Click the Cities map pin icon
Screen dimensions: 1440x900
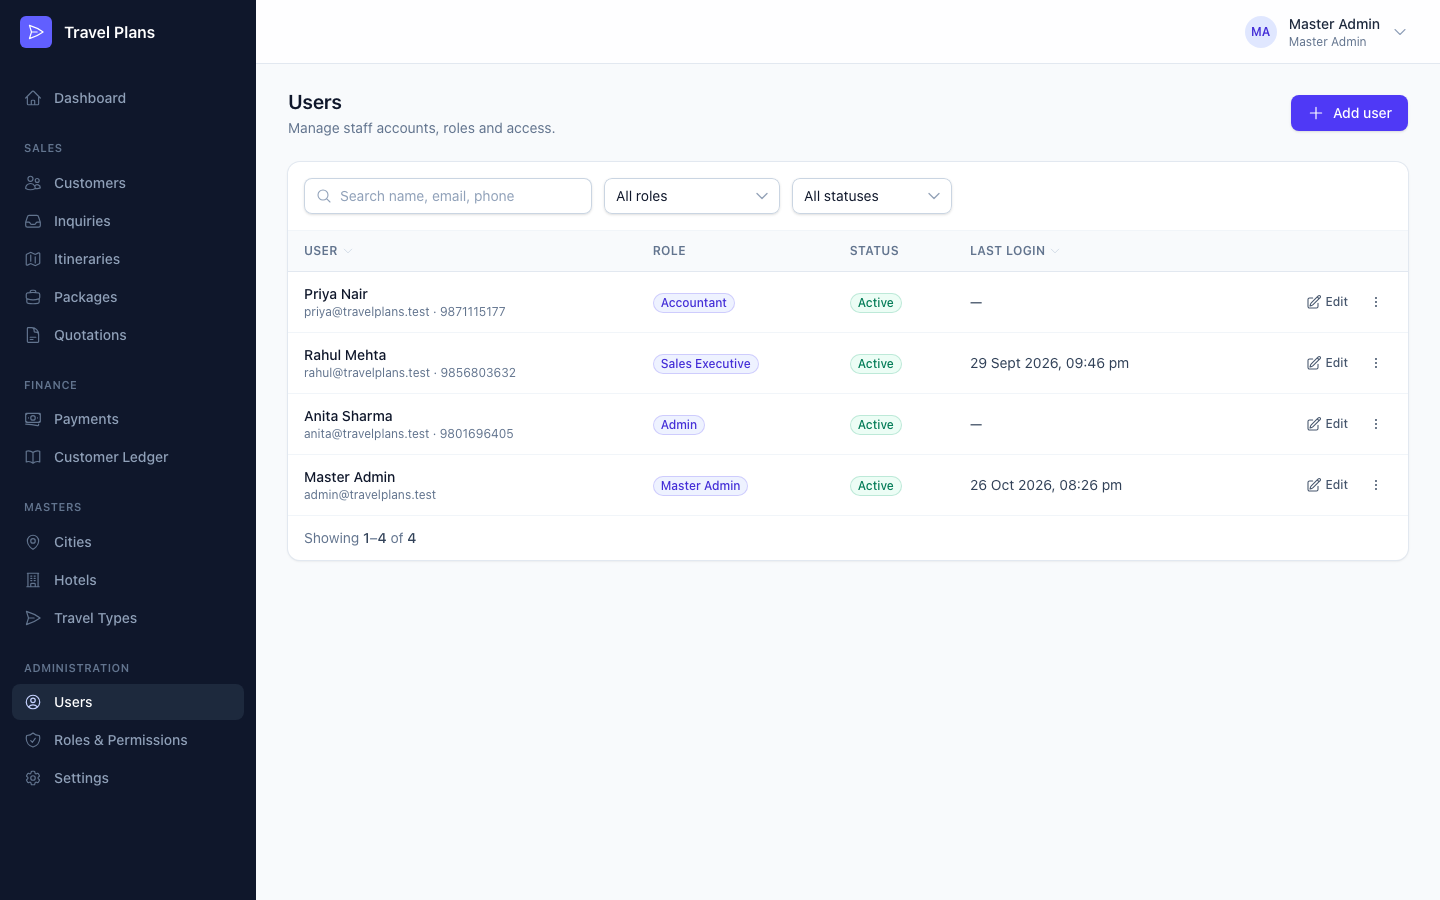[33, 542]
